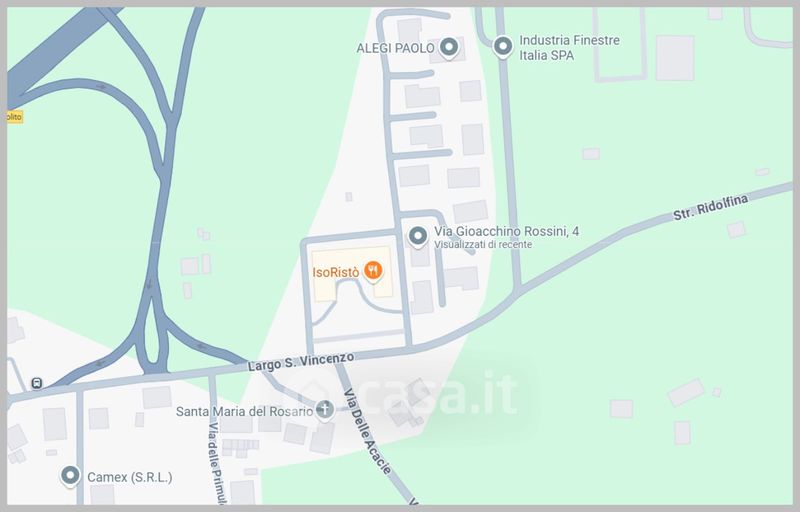Image resolution: width=800 pixels, height=512 pixels.
Task: Click the Largo S. Vincenzo street label
Action: click(x=301, y=362)
